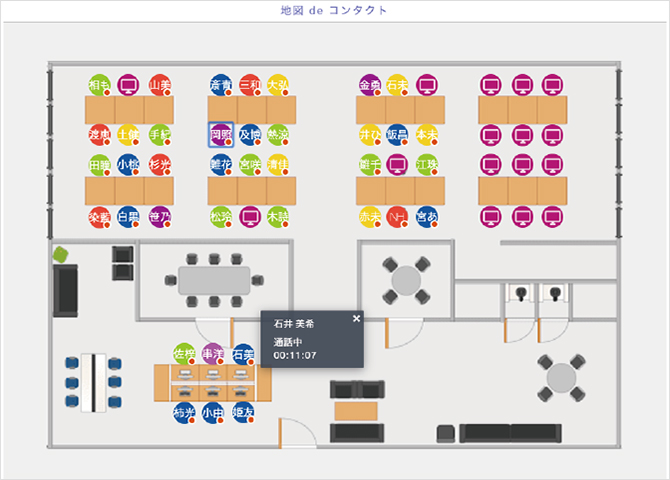Click the 山美 seat icon

160,85
